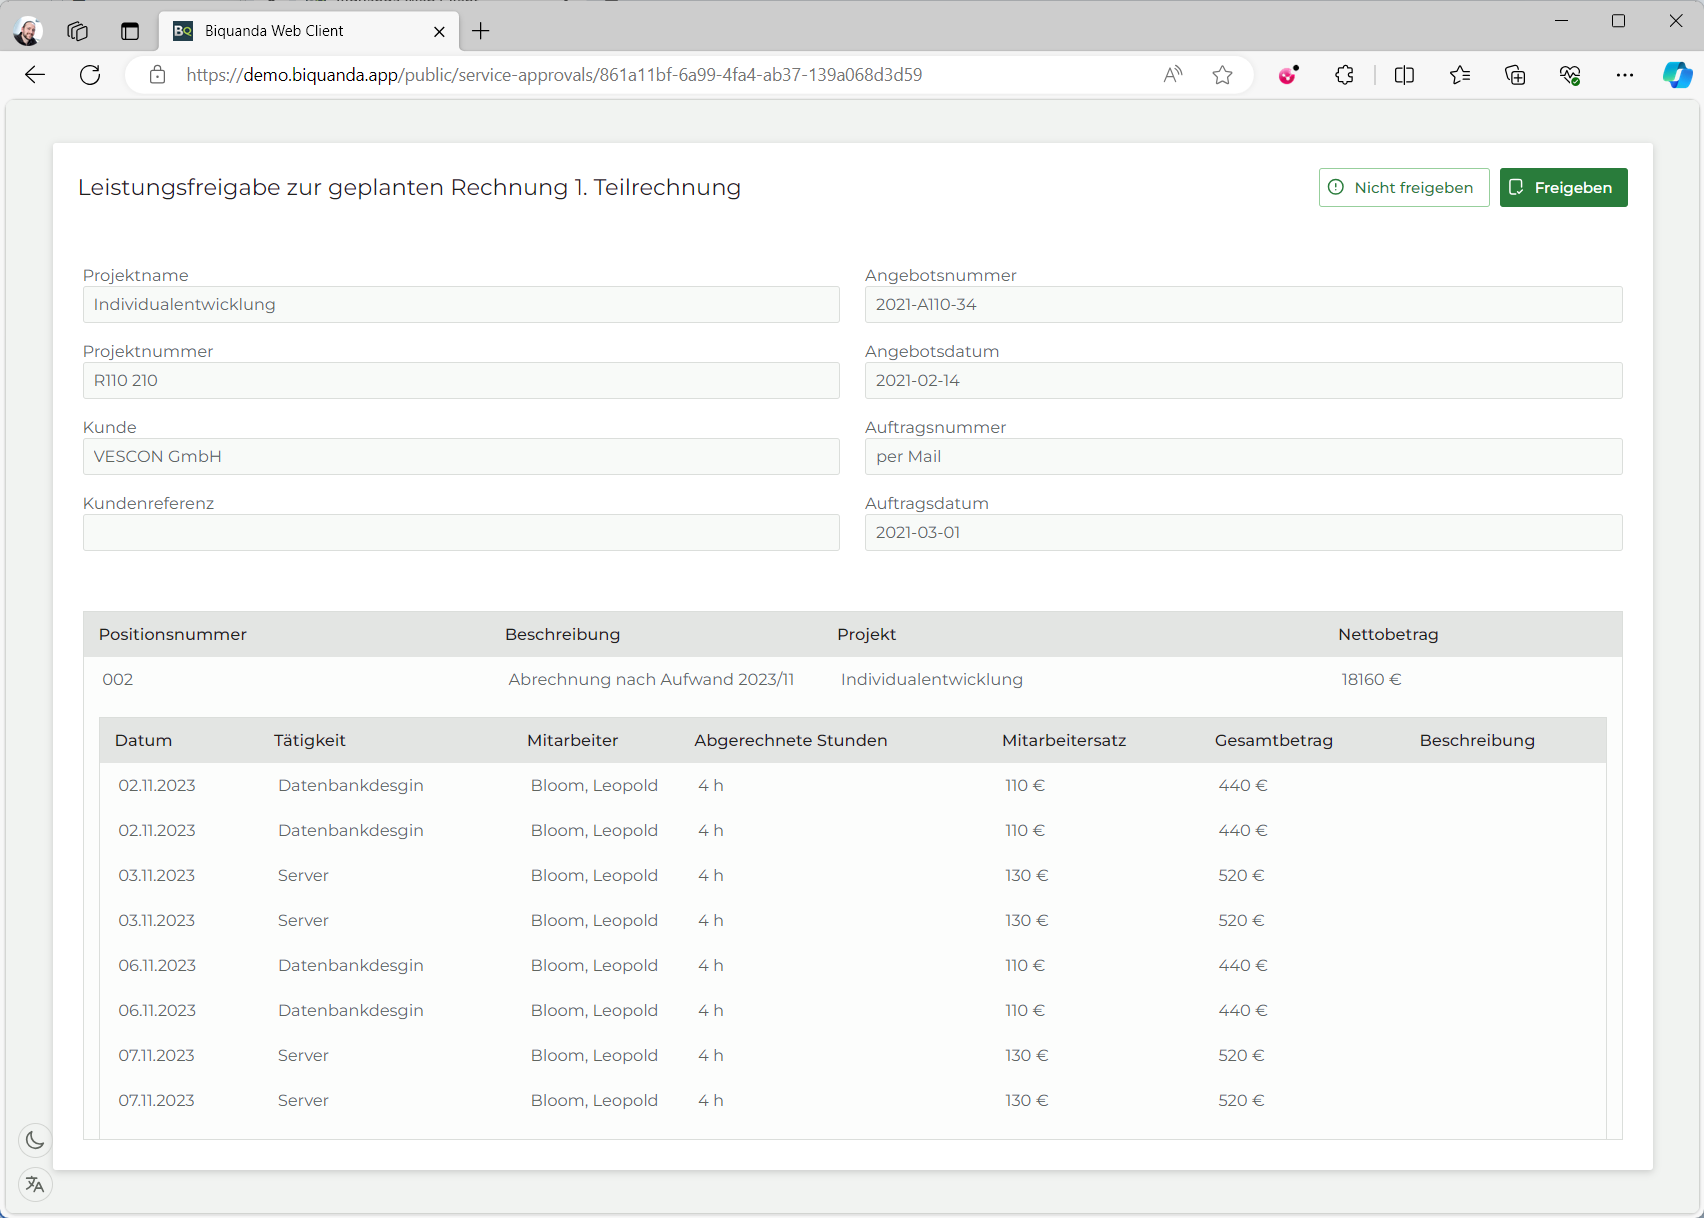Click the green Freigeben button

coord(1563,188)
